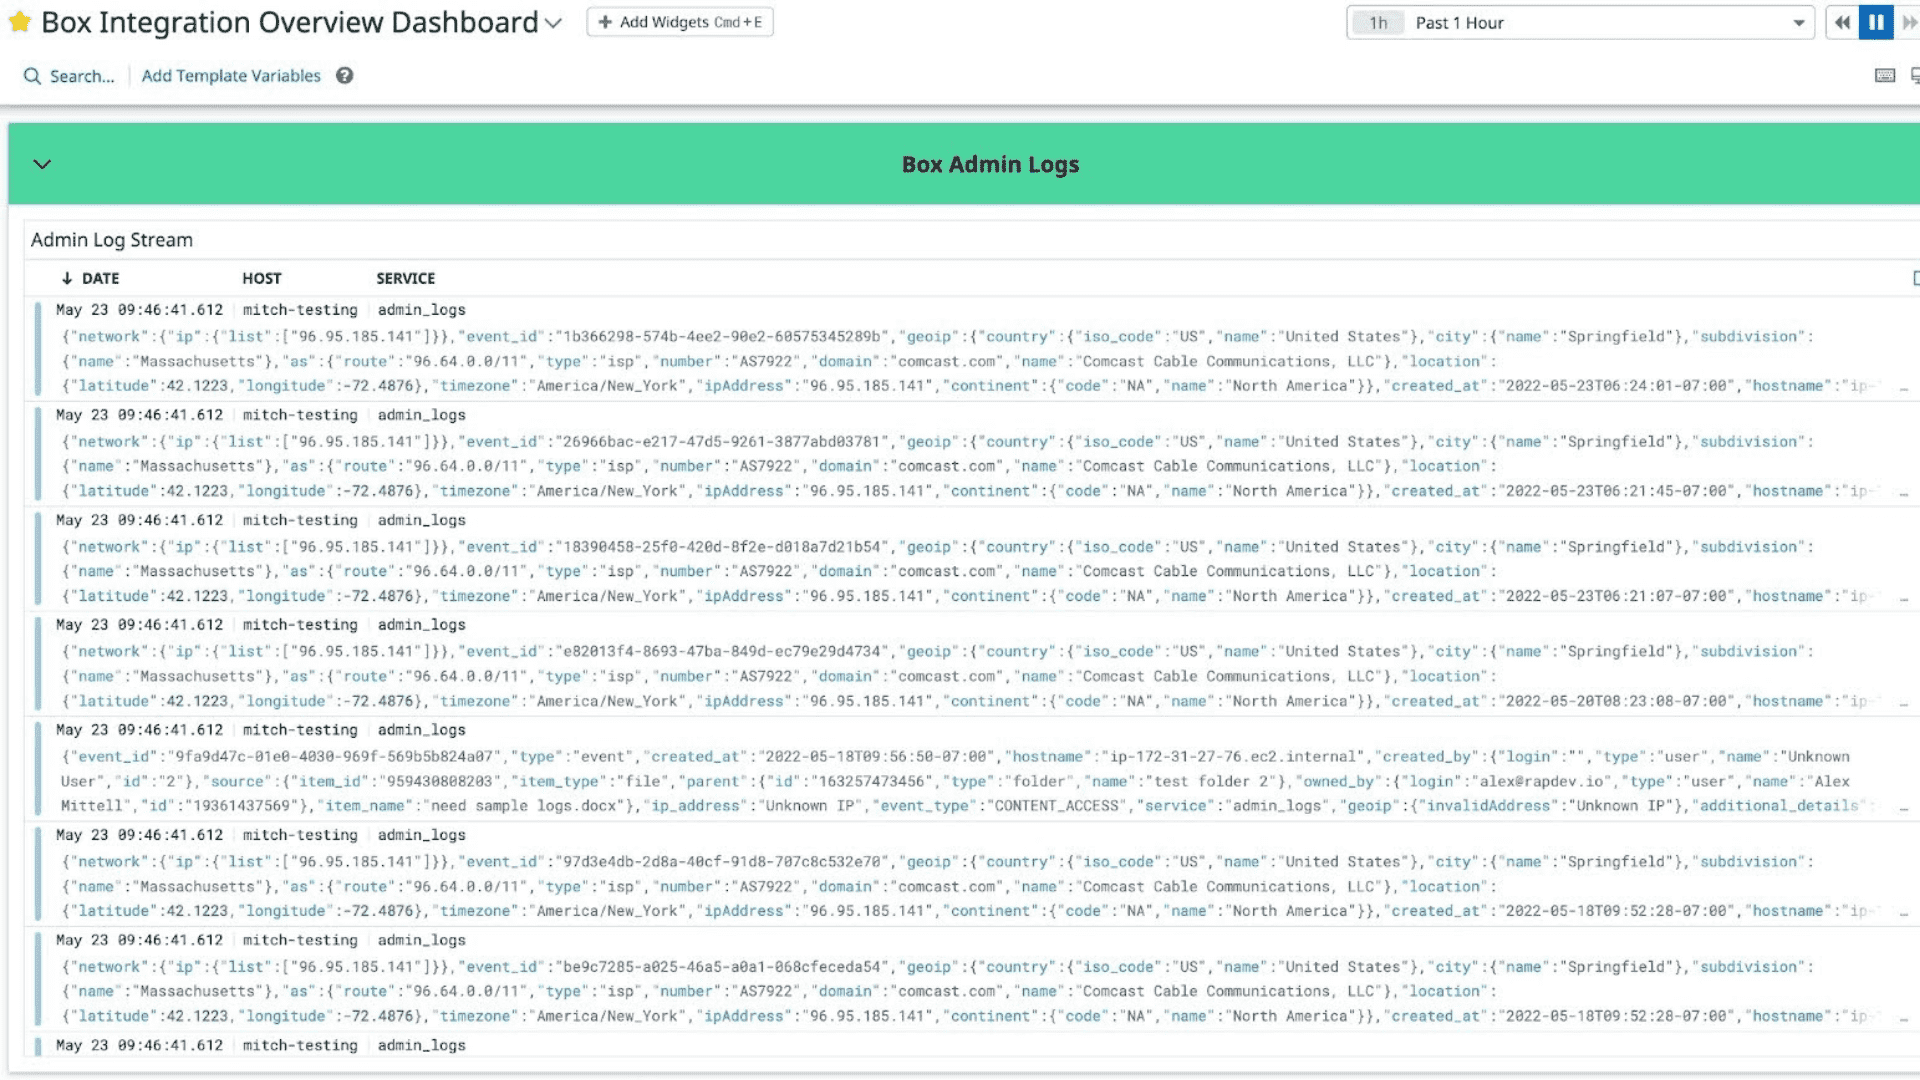Click the Box Admin Logs group header title
The width and height of the screenshot is (1920, 1080).
click(x=990, y=164)
